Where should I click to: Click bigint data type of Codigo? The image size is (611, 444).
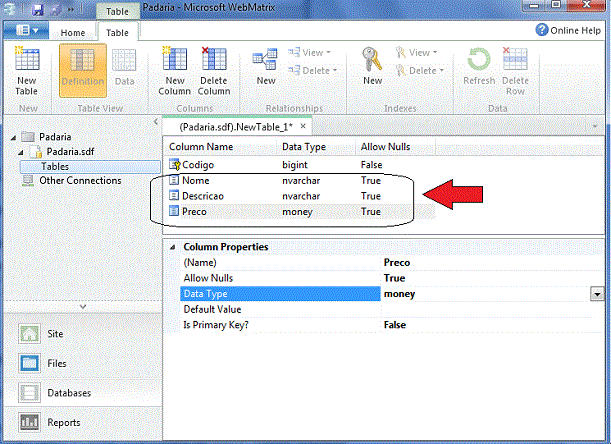pyautogui.click(x=295, y=165)
